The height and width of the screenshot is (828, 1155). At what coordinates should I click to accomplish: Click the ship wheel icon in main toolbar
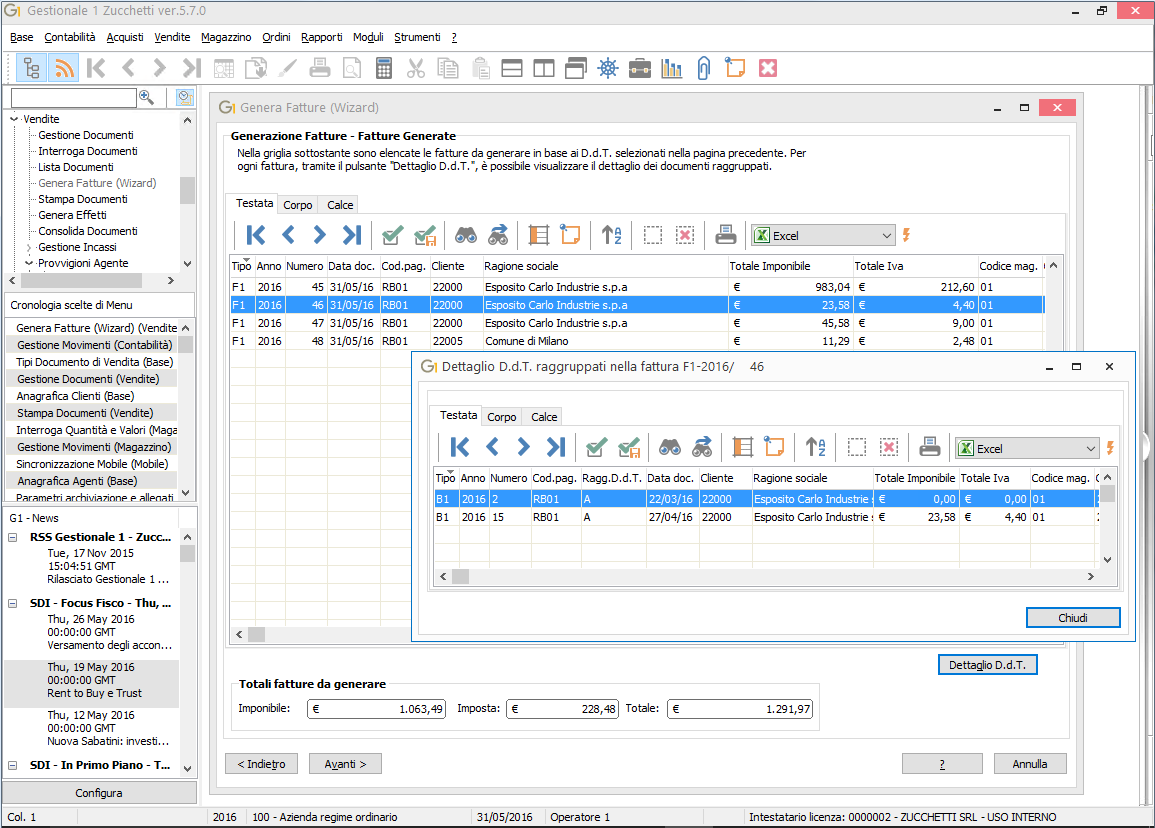pos(608,69)
